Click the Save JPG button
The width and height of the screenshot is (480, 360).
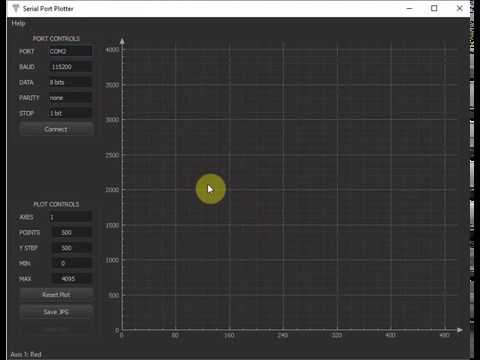tap(56, 312)
